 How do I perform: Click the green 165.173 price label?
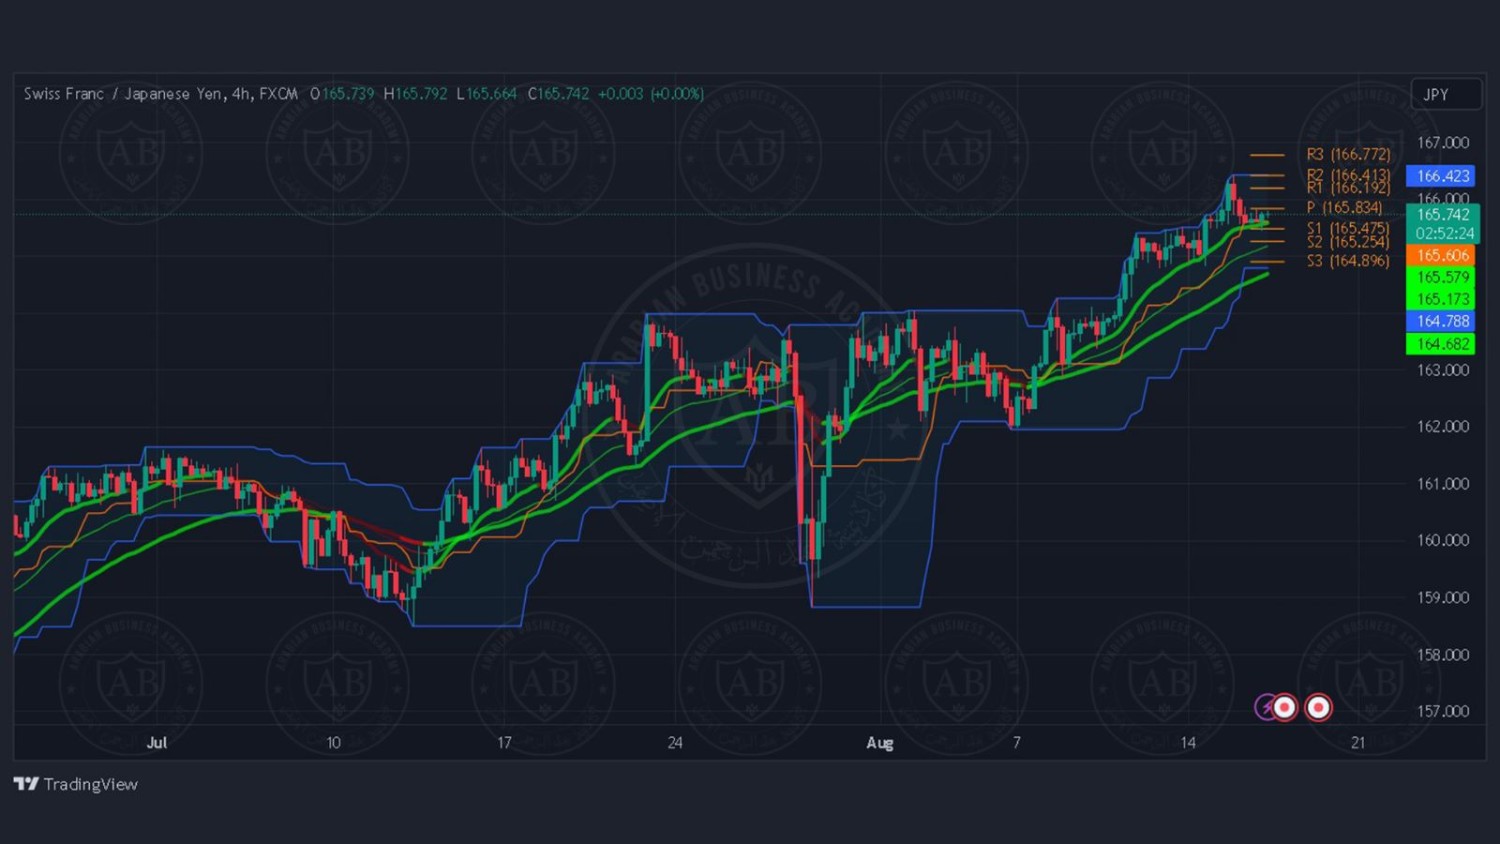[1440, 299]
